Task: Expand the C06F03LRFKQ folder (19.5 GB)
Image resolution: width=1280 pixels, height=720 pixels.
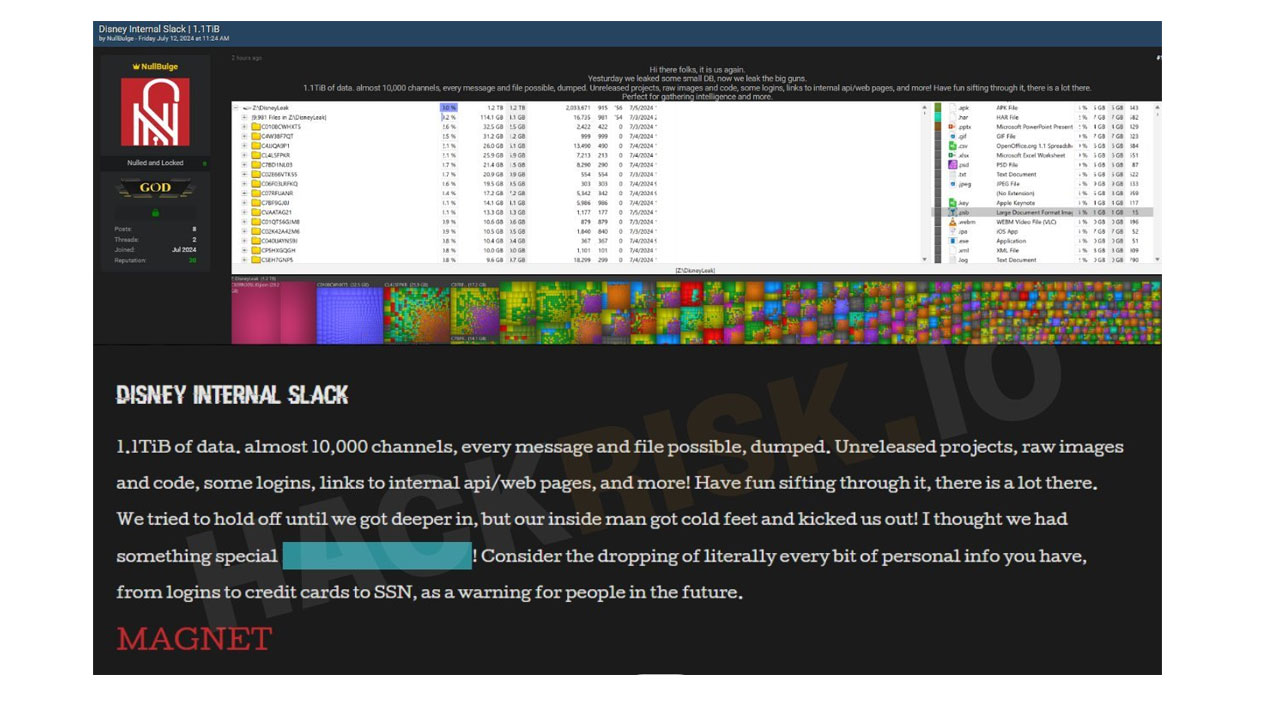Action: tap(244, 184)
